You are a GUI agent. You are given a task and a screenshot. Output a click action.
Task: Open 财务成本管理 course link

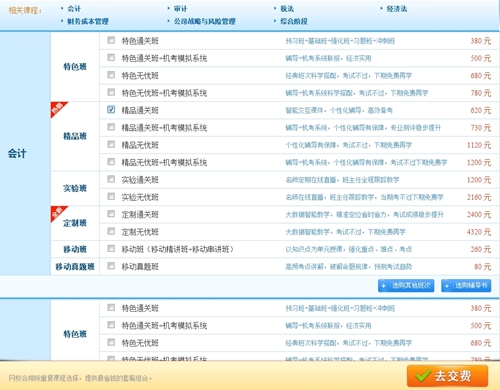88,21
